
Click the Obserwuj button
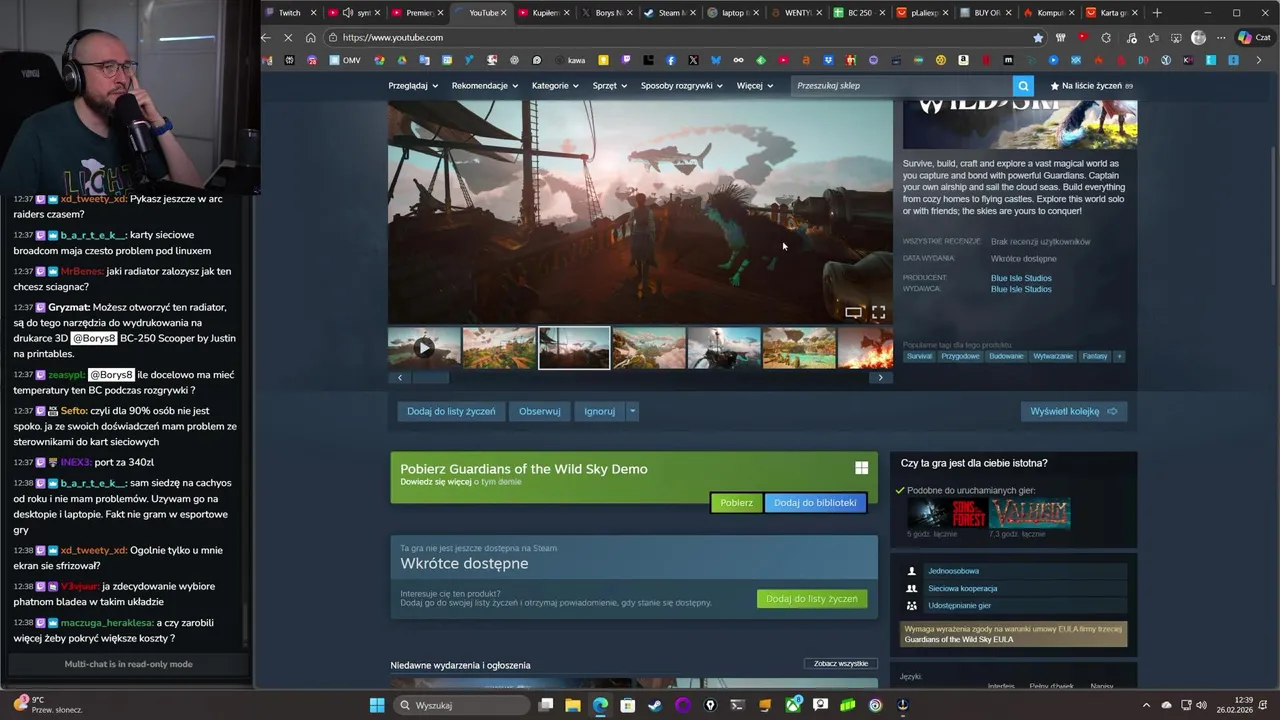coord(539,411)
